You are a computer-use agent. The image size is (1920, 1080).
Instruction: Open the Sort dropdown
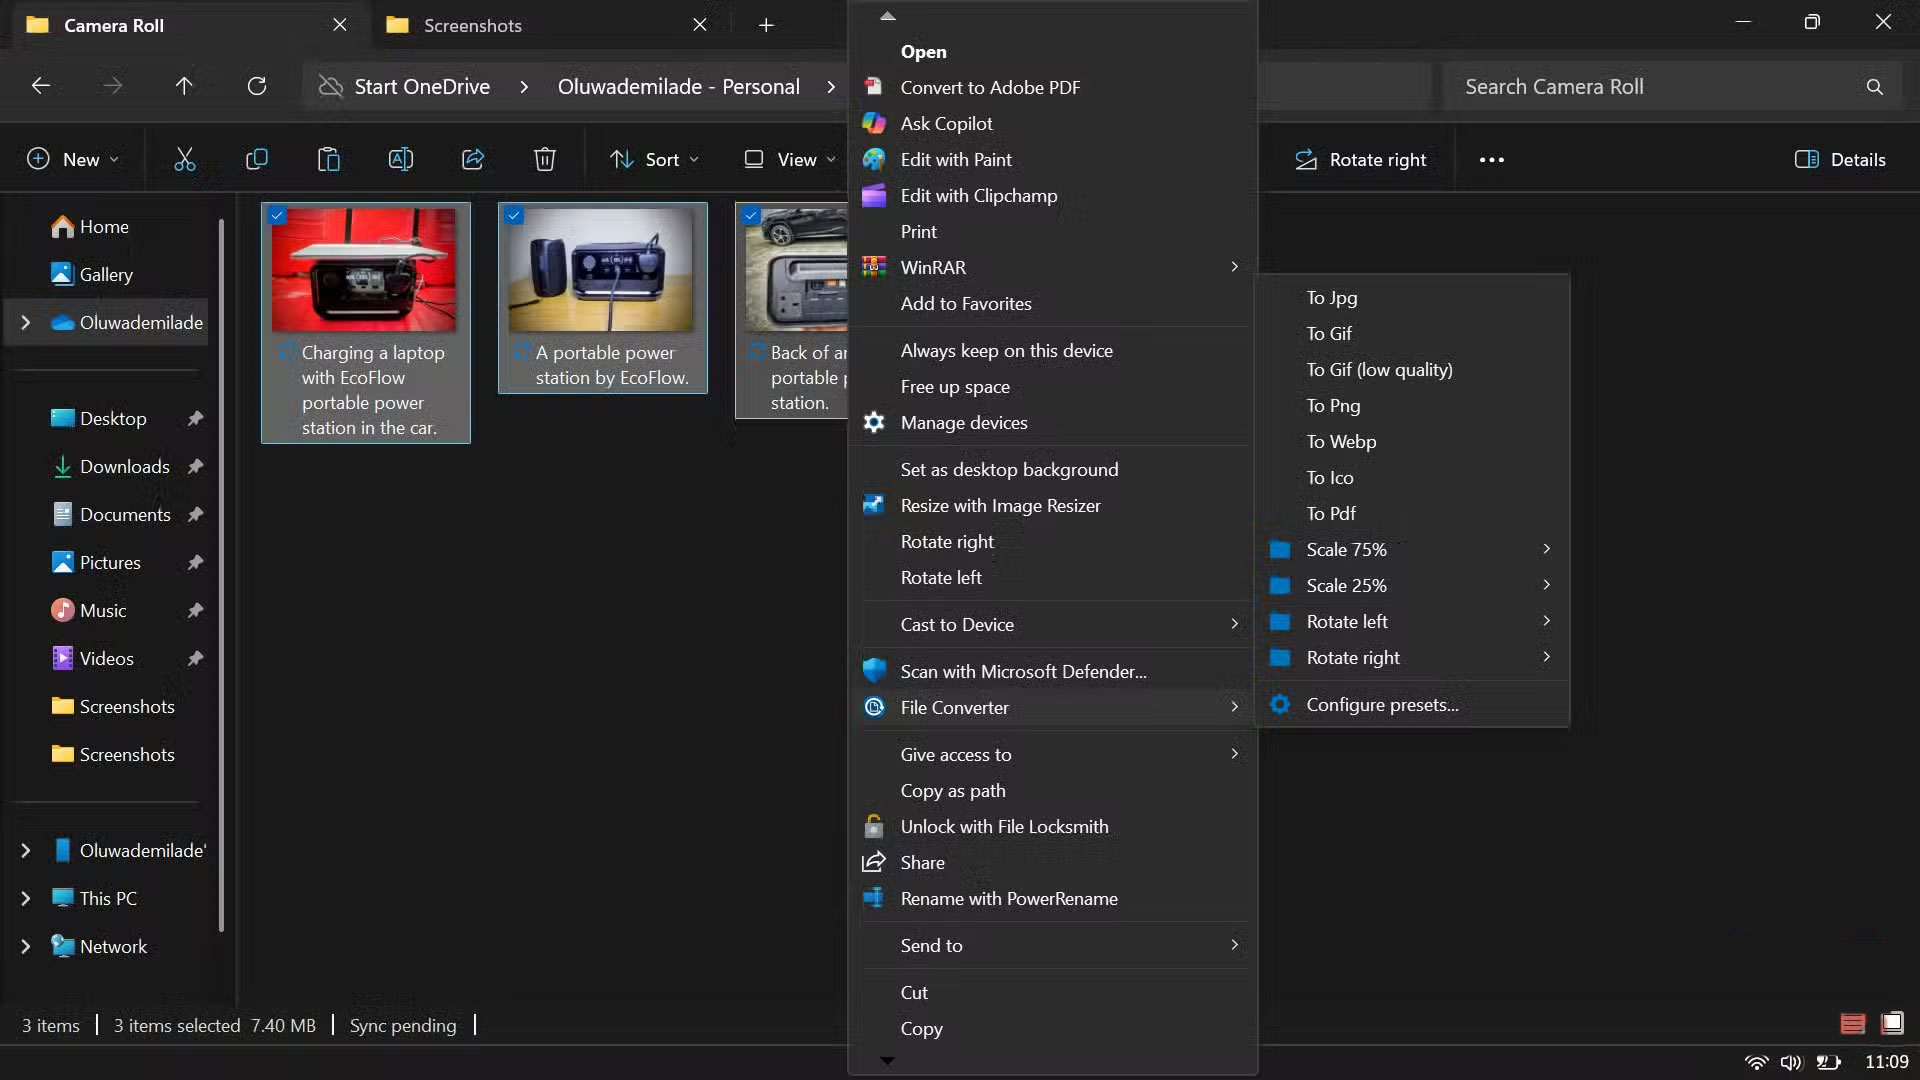(655, 160)
